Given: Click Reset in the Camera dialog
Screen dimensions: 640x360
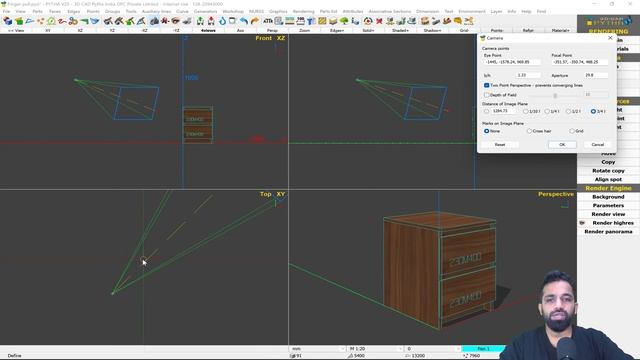Looking at the screenshot, I should click(500, 144).
